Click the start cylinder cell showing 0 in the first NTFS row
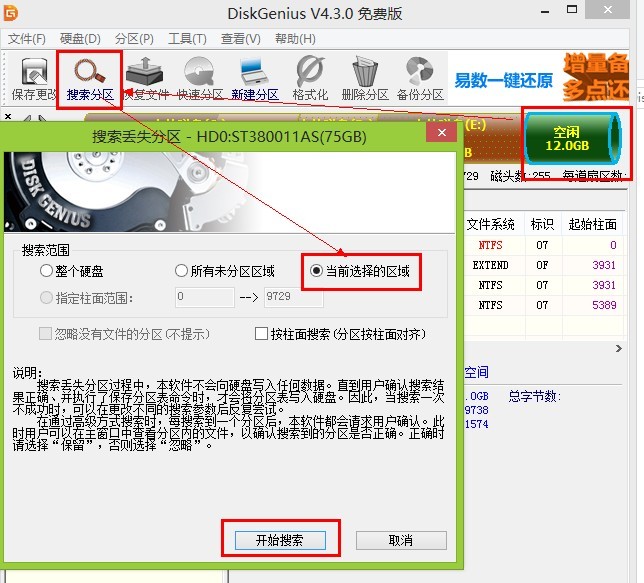The height and width of the screenshot is (583, 644). pos(593,245)
